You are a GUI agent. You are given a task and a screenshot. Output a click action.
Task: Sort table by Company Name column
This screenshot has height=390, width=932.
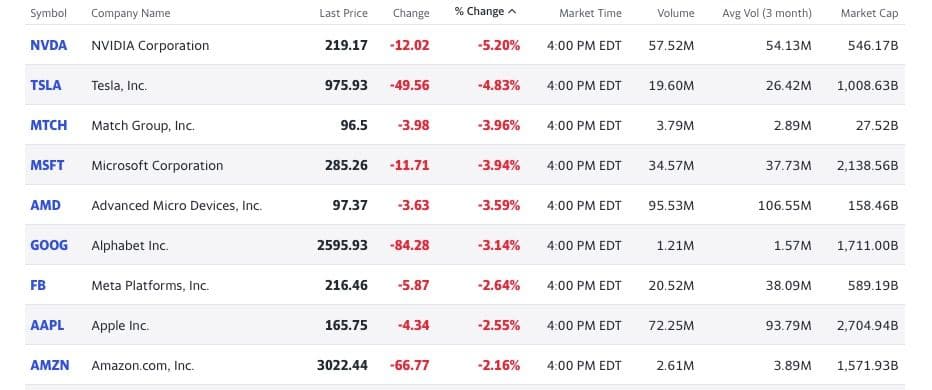(131, 13)
